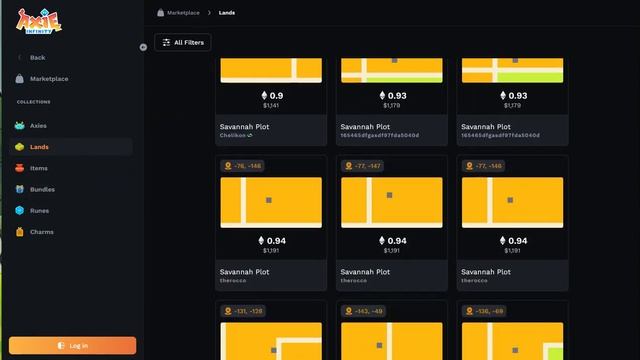Click the $1,141 USD price

click(271, 106)
